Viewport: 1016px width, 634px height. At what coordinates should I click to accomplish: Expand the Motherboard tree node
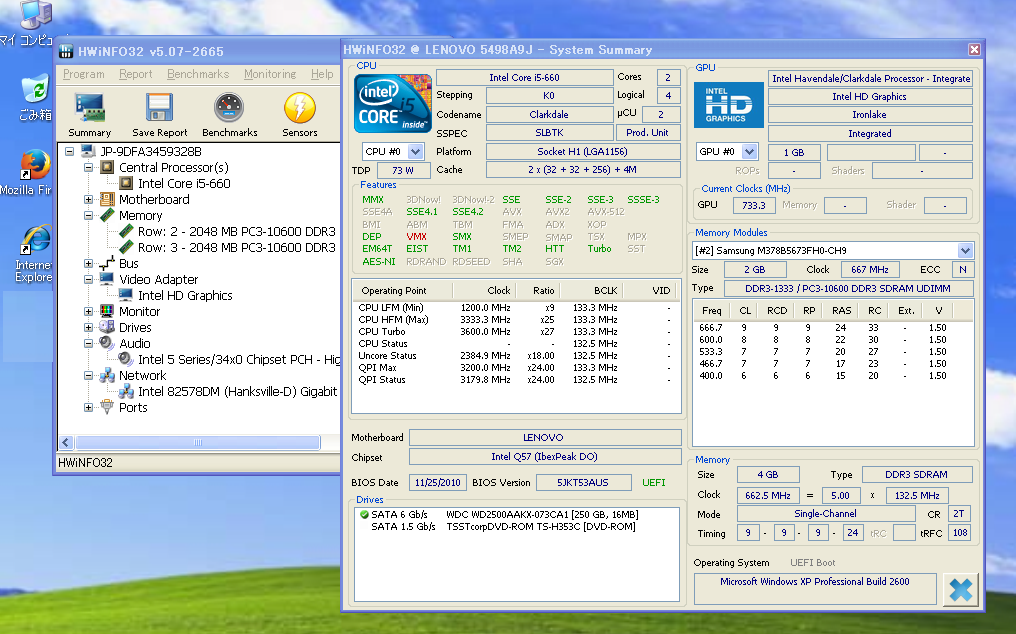coord(88,200)
